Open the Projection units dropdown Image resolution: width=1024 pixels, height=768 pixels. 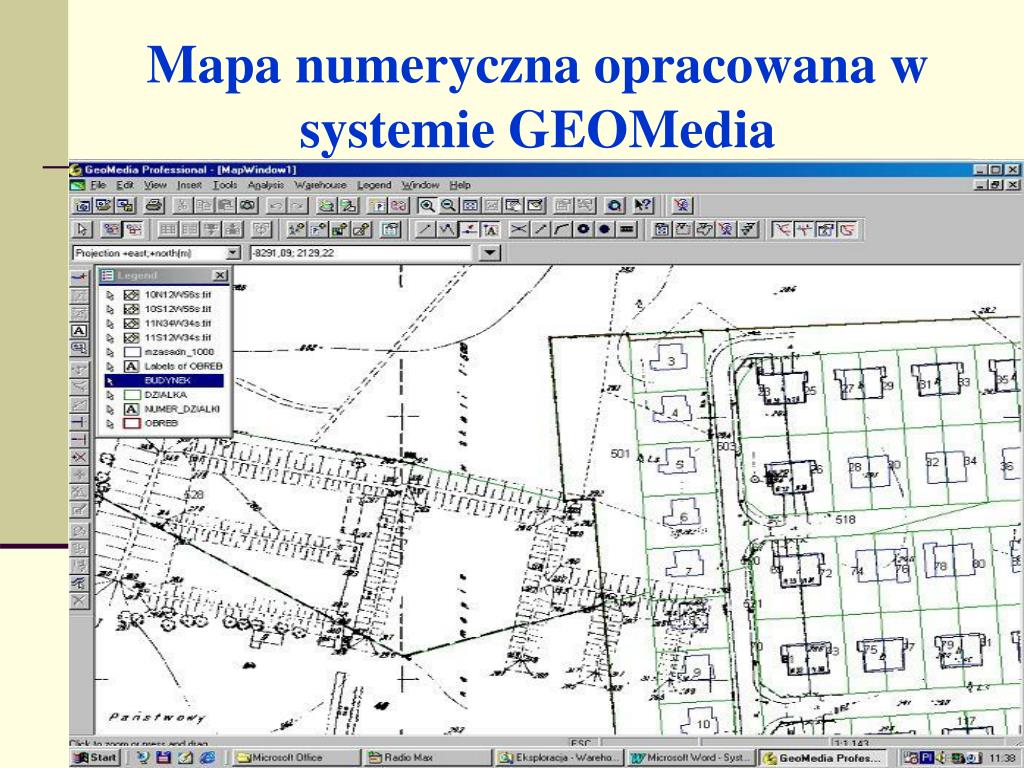tap(233, 253)
